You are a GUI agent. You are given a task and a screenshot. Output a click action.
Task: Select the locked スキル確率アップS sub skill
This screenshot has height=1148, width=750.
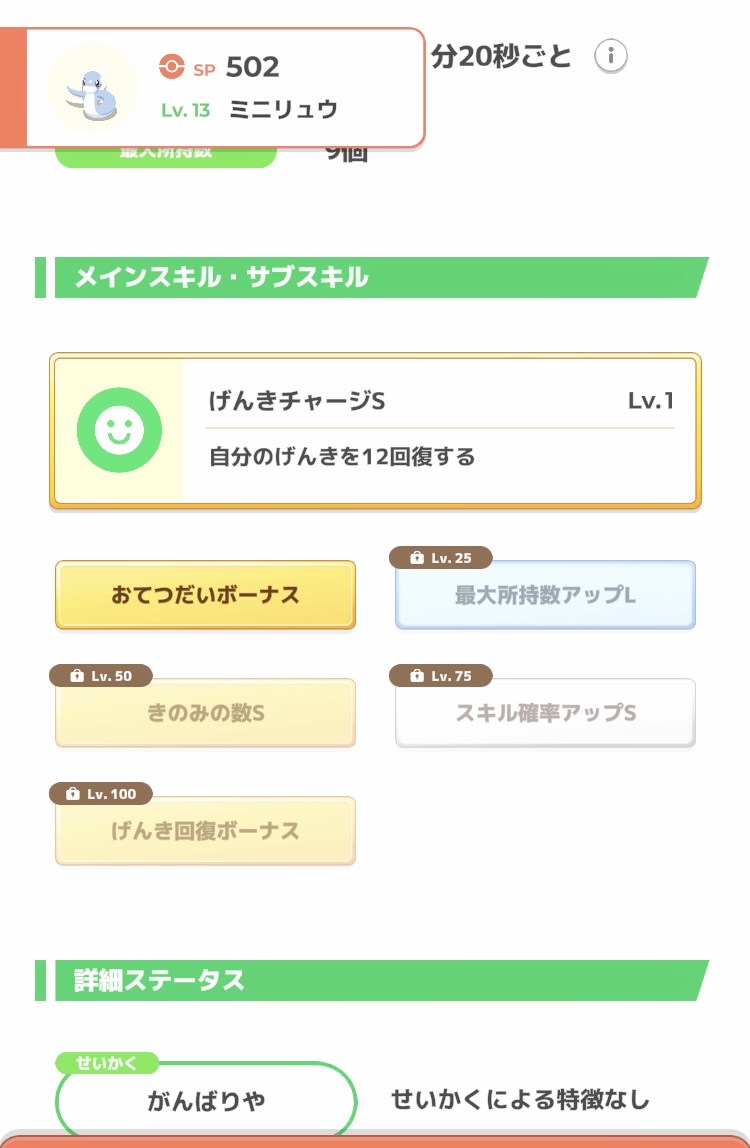[545, 712]
